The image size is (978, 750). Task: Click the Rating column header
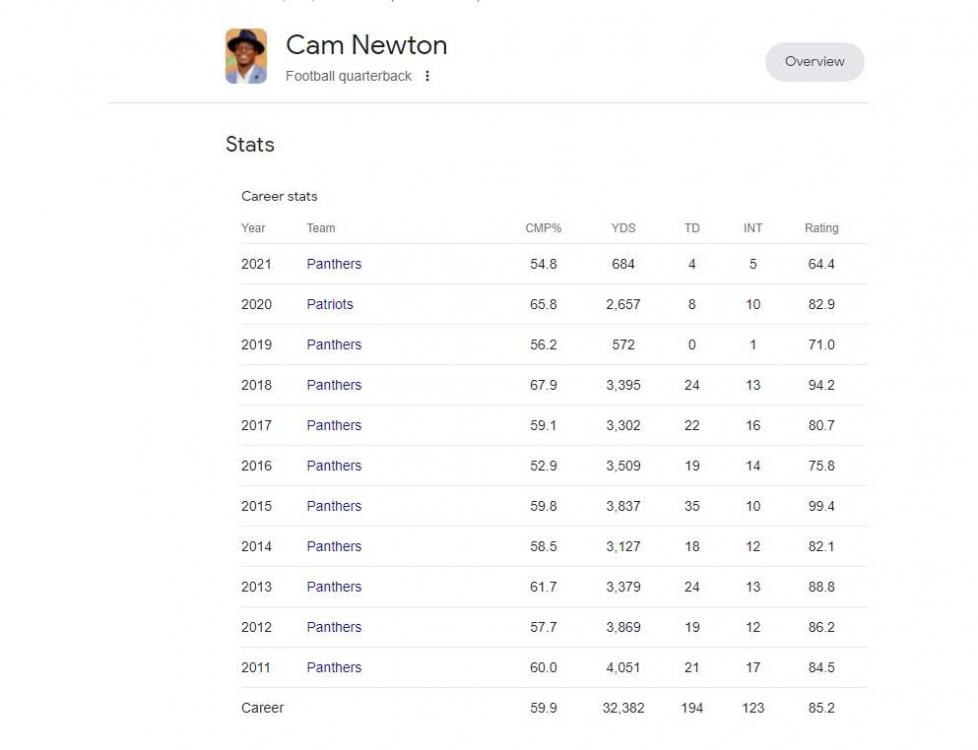(x=822, y=228)
